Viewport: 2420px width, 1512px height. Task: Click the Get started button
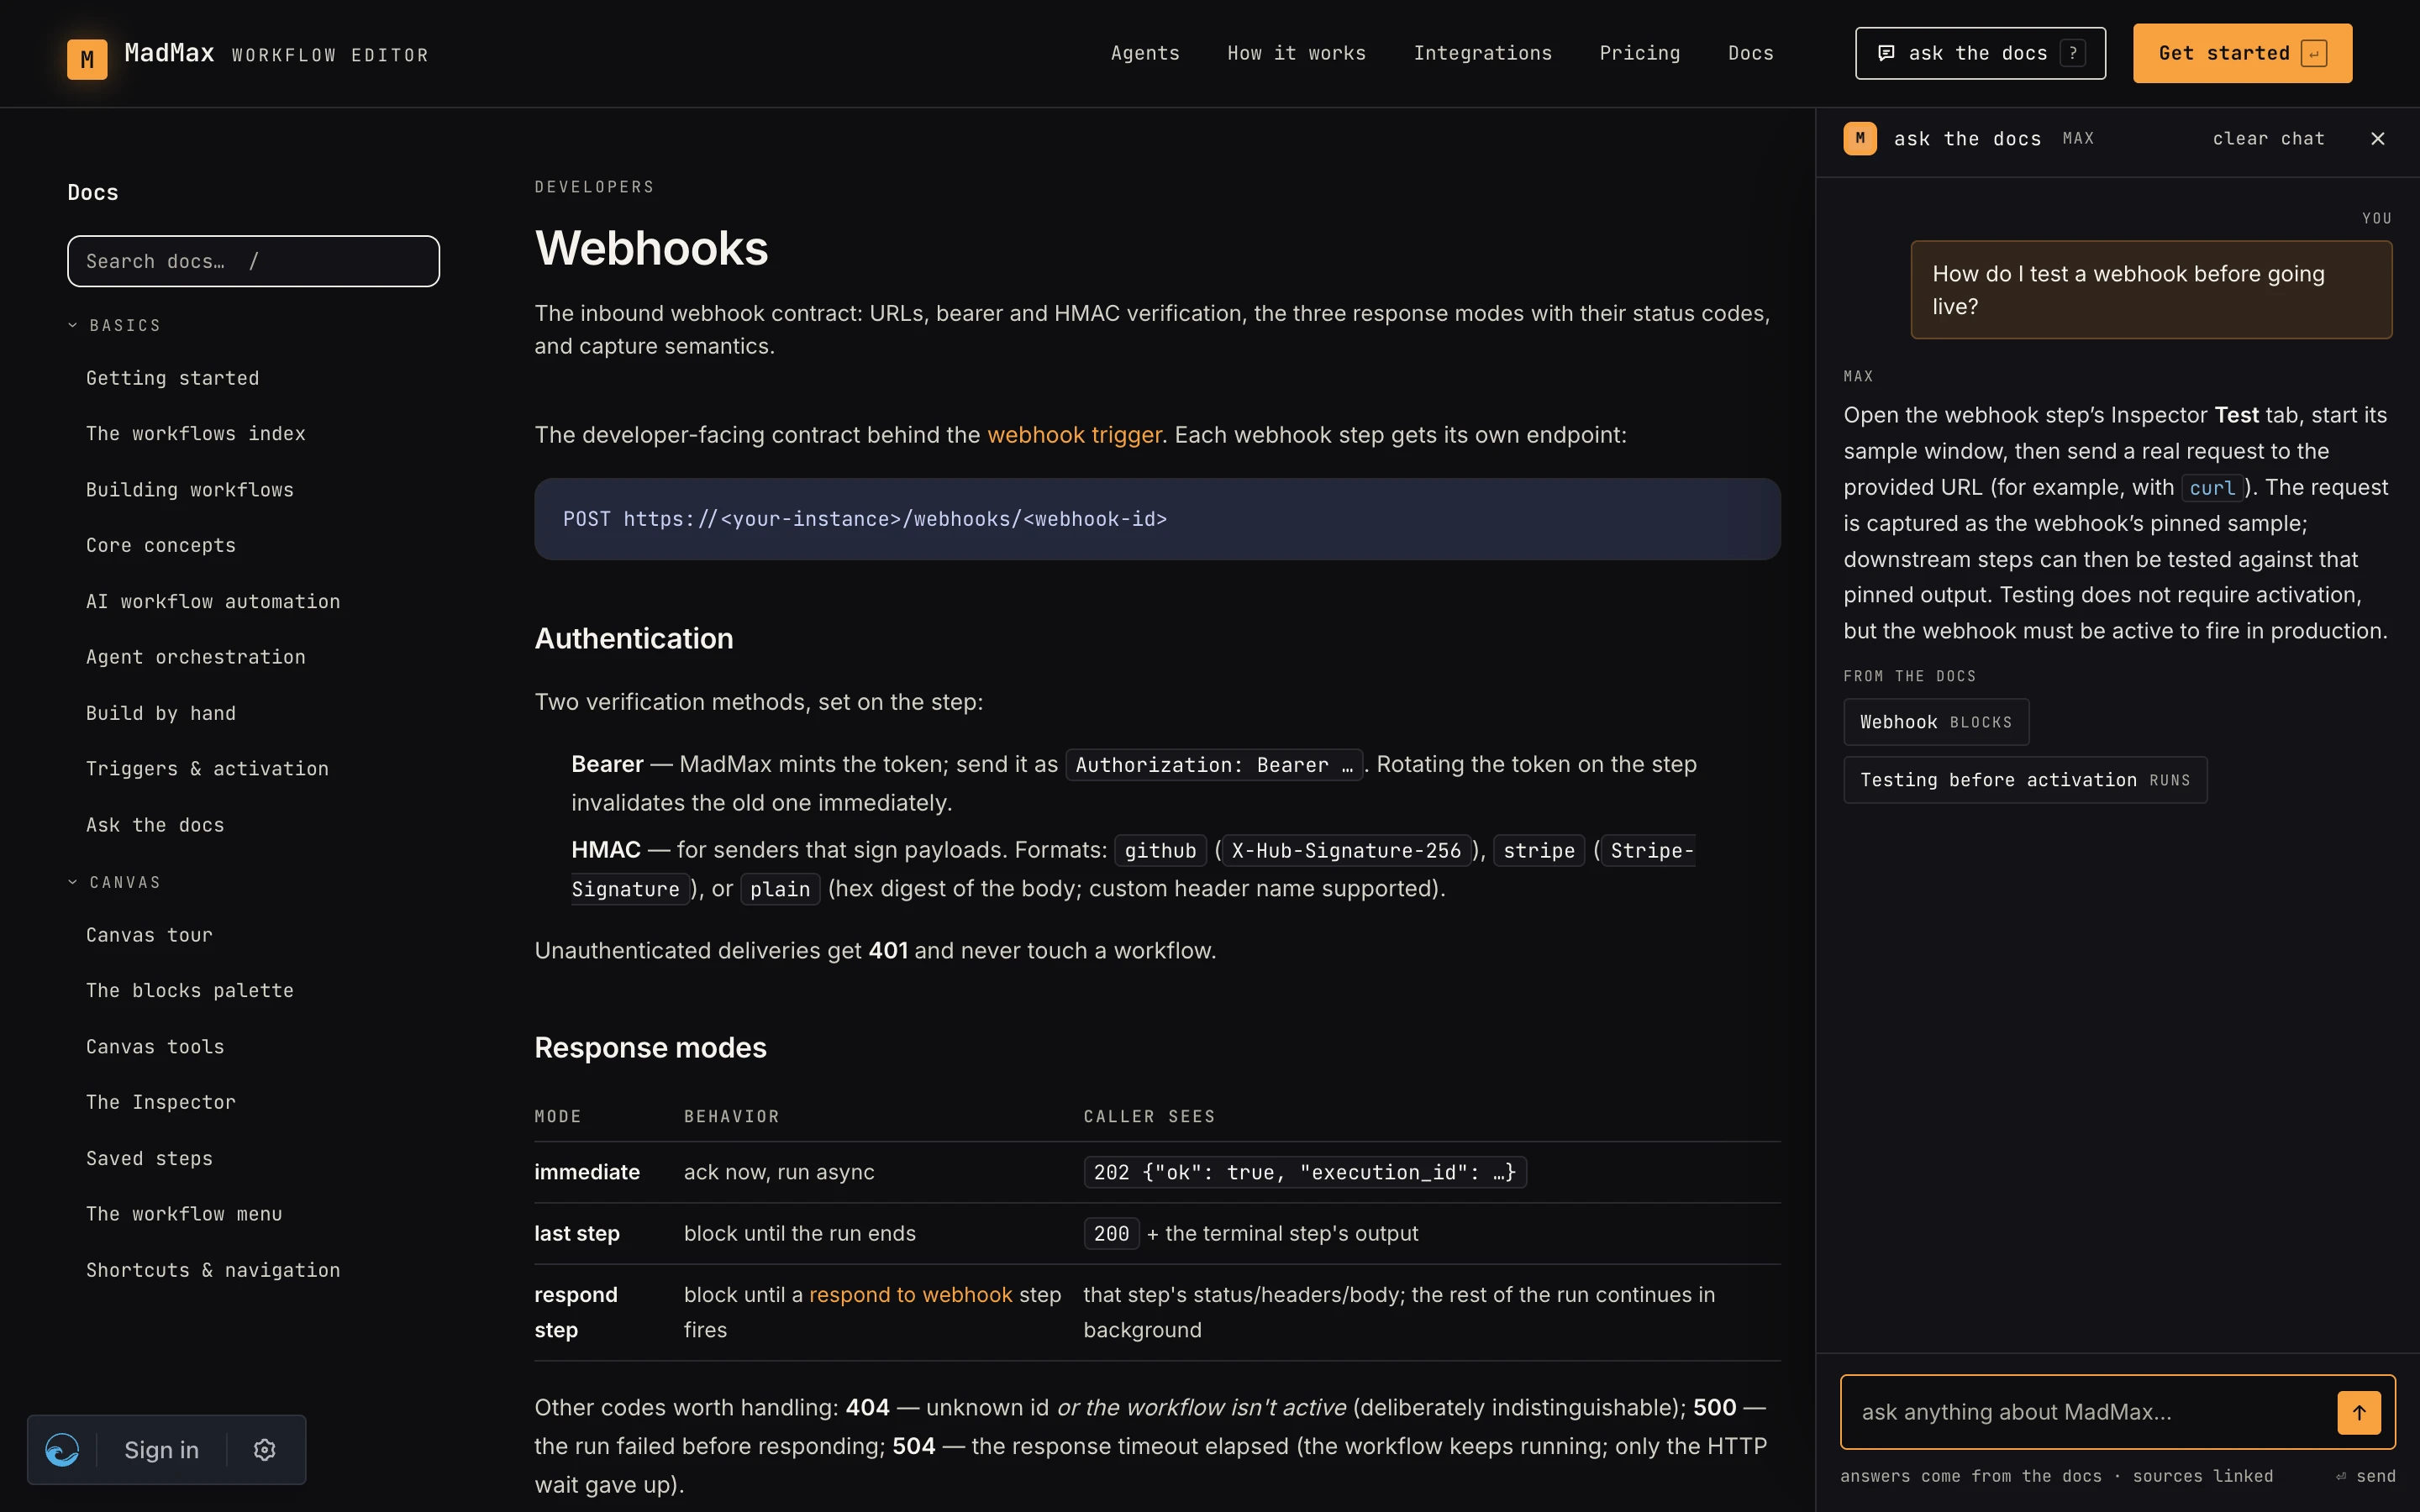click(2241, 53)
